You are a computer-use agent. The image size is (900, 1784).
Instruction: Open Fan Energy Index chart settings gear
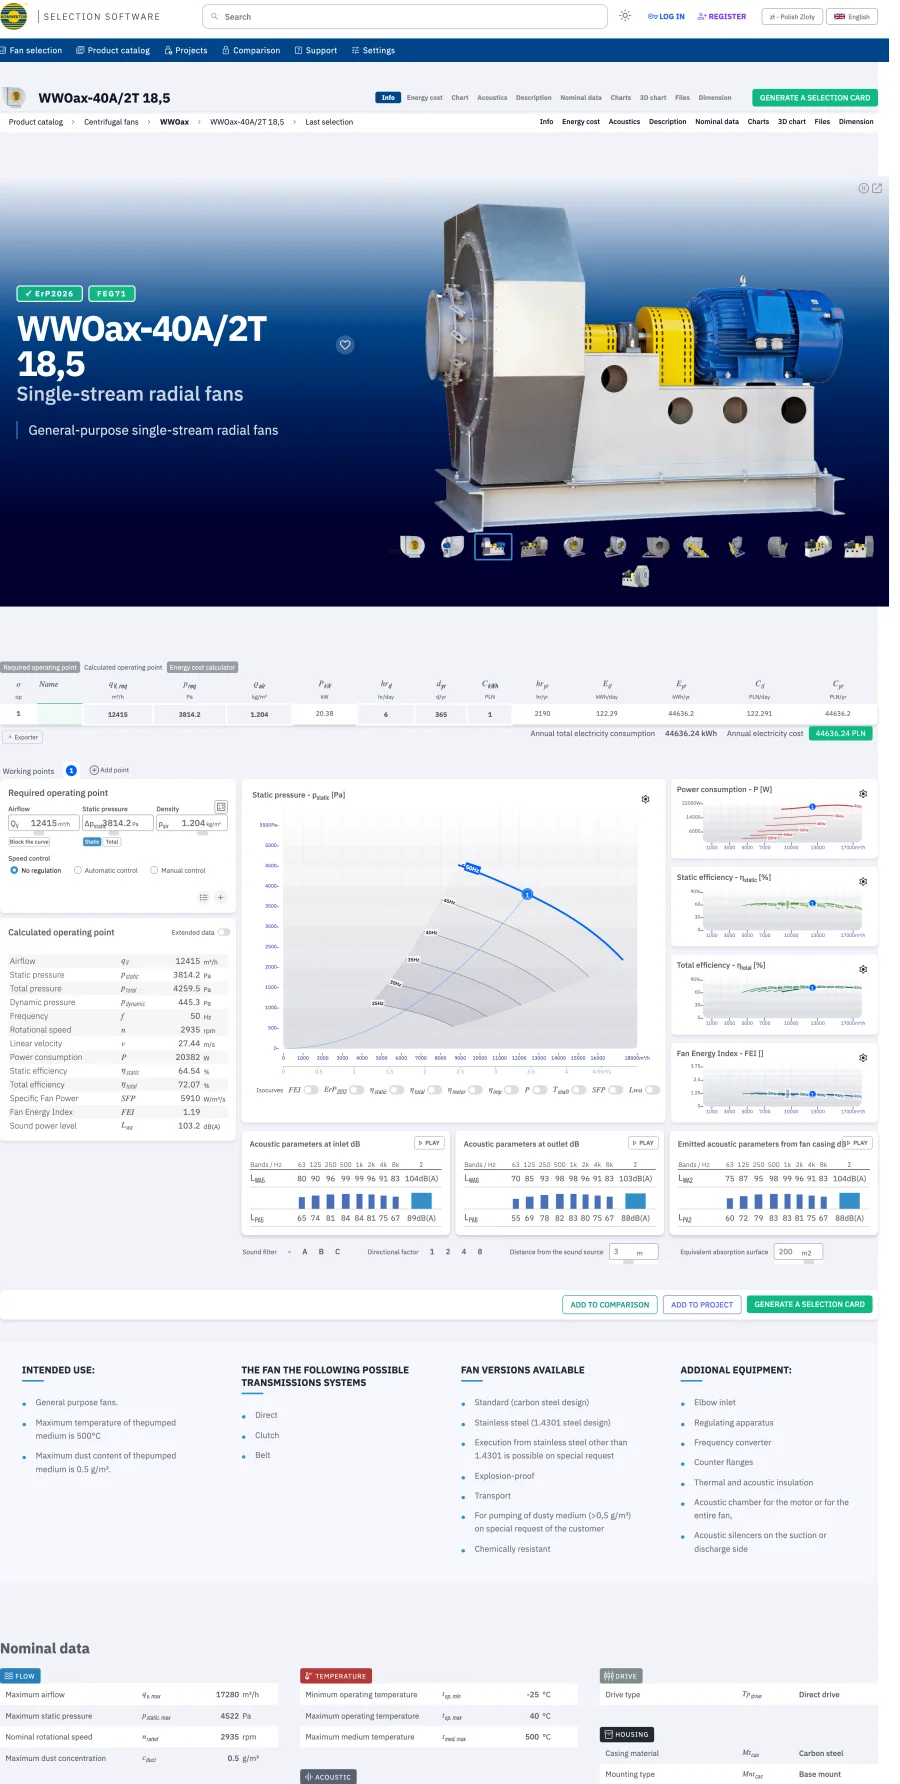(863, 1057)
